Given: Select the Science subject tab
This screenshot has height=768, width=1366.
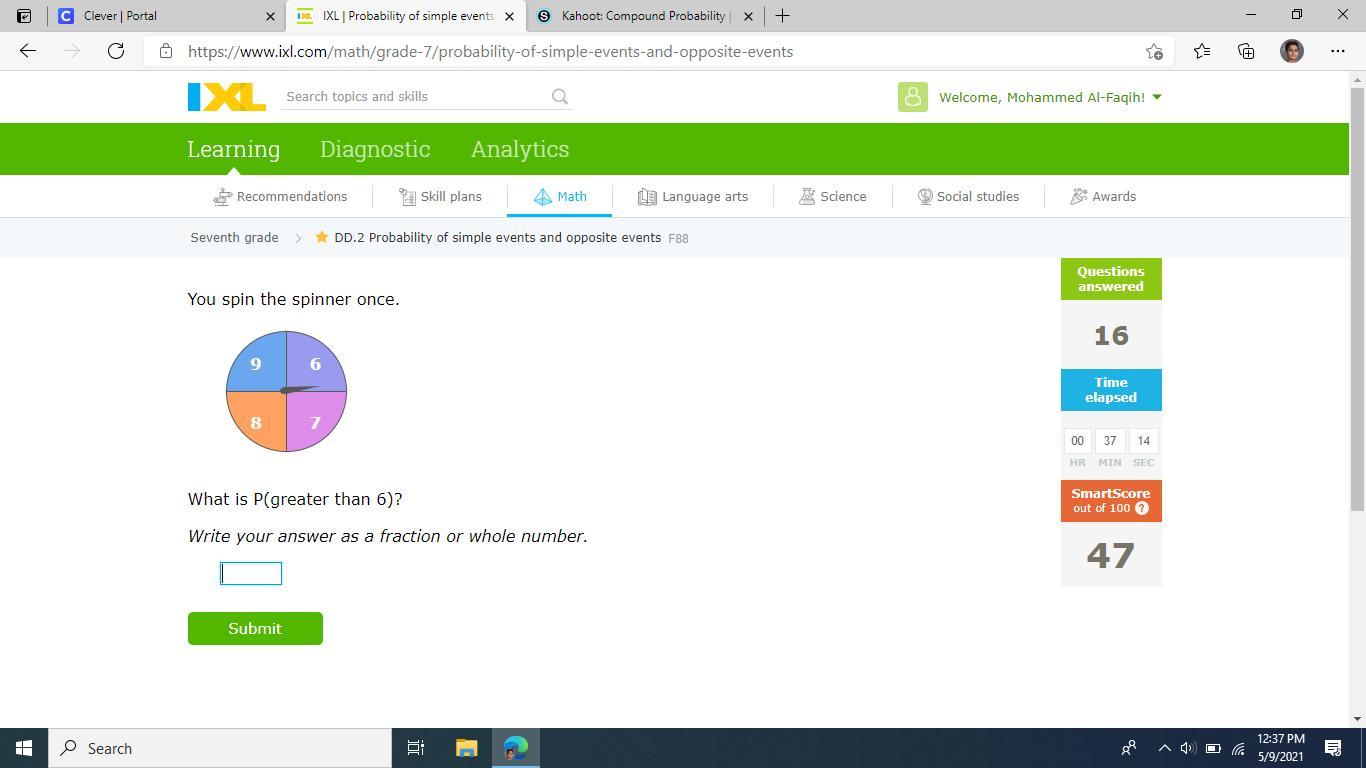Looking at the screenshot, I should (833, 197).
